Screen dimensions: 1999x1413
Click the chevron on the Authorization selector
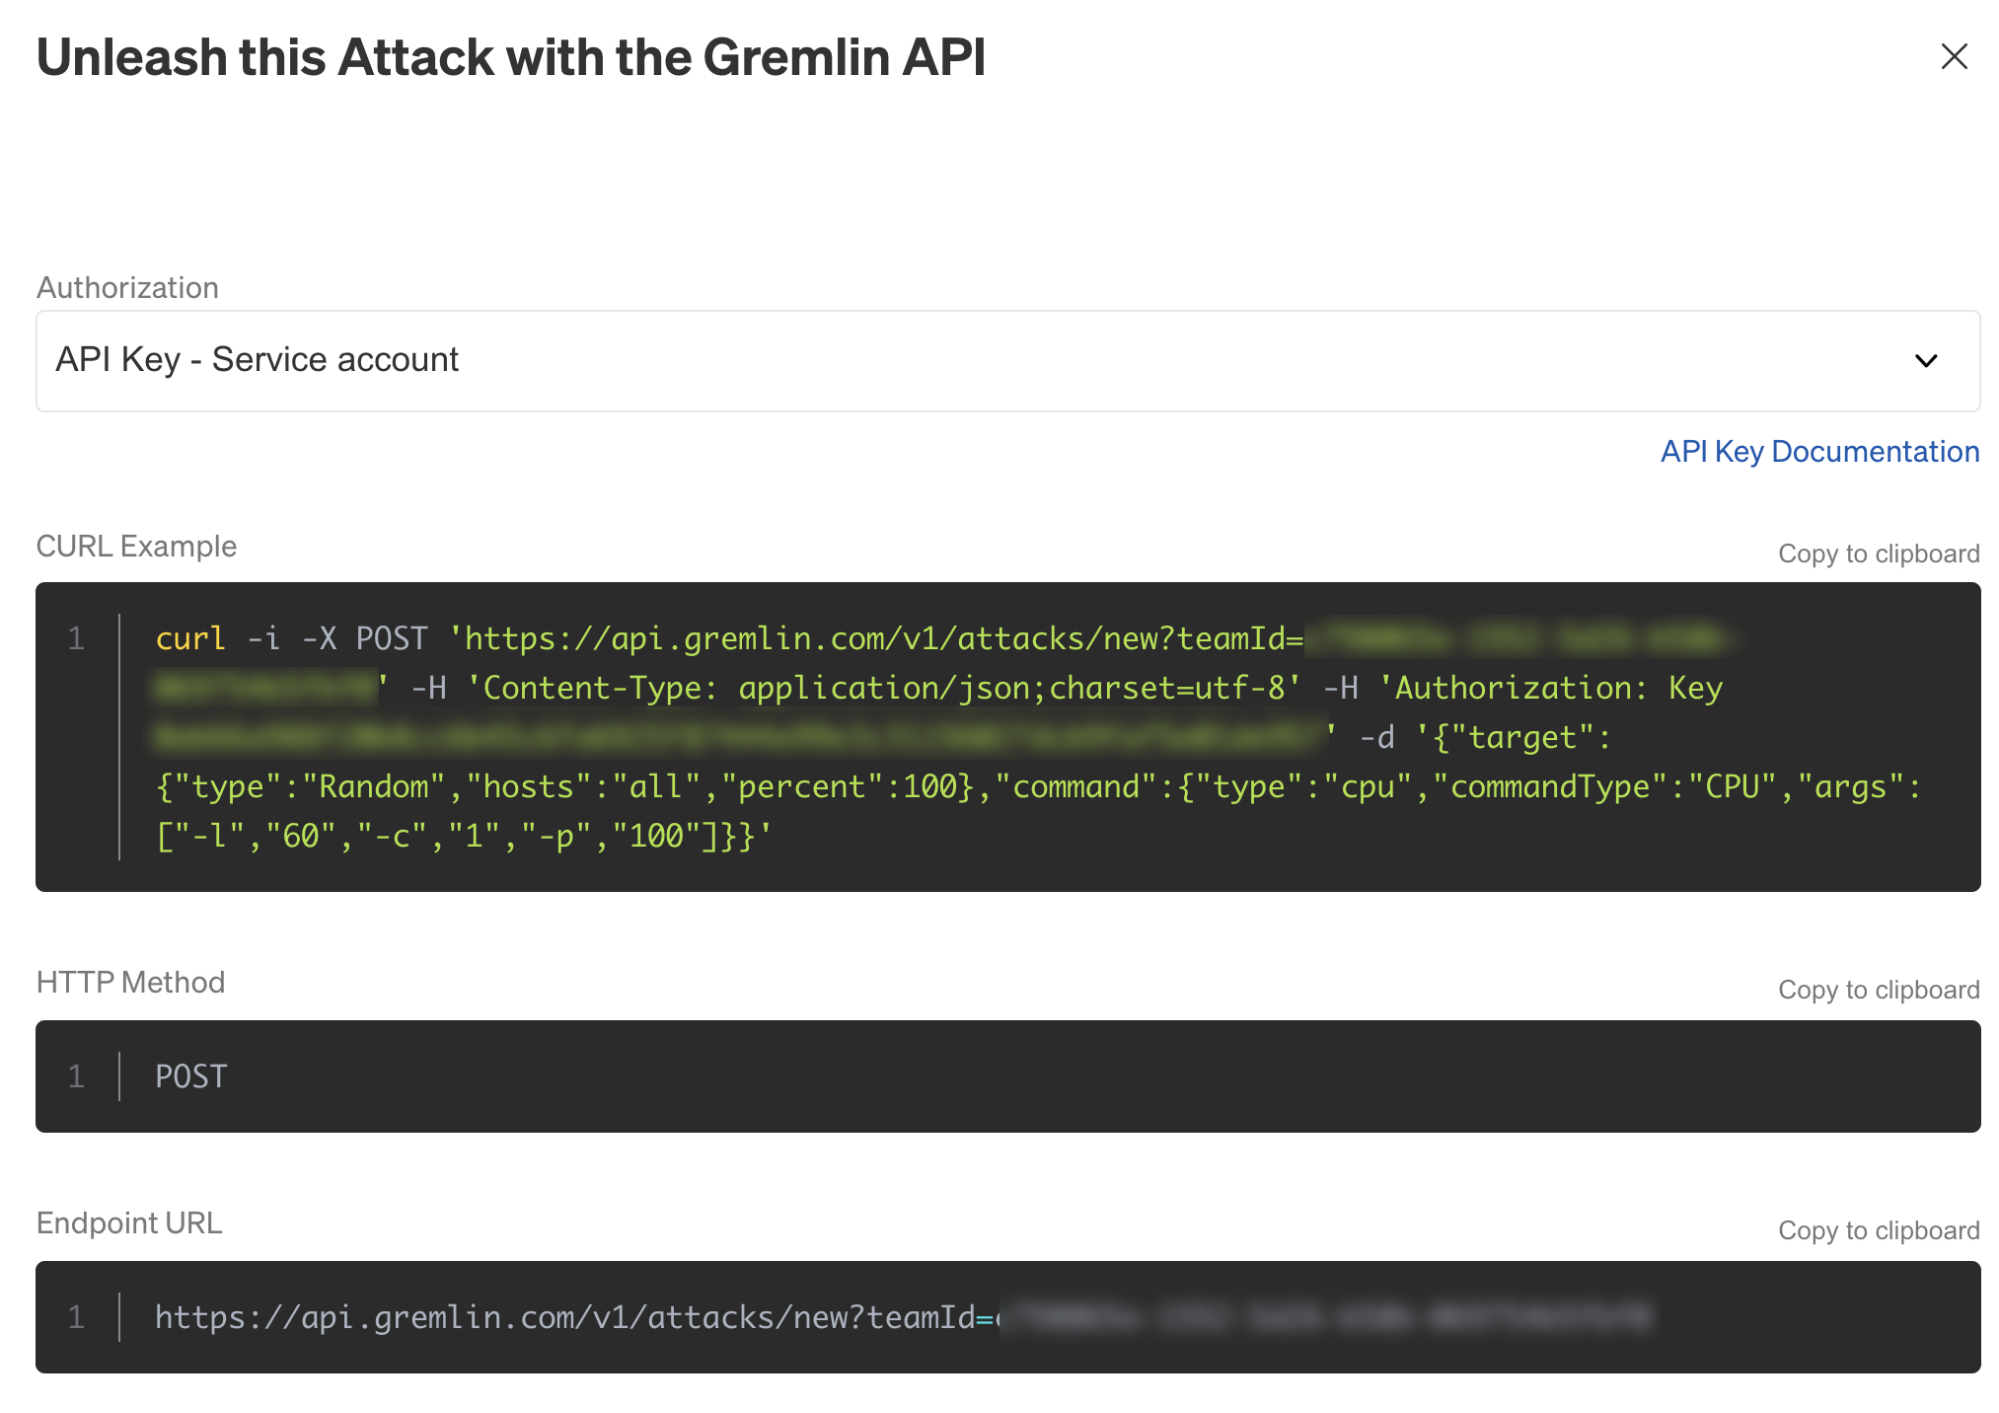pos(1928,360)
